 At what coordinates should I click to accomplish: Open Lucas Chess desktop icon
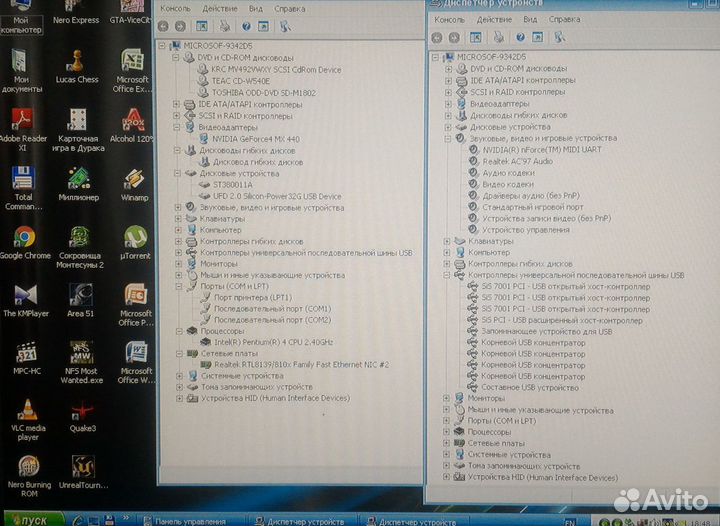(77, 67)
